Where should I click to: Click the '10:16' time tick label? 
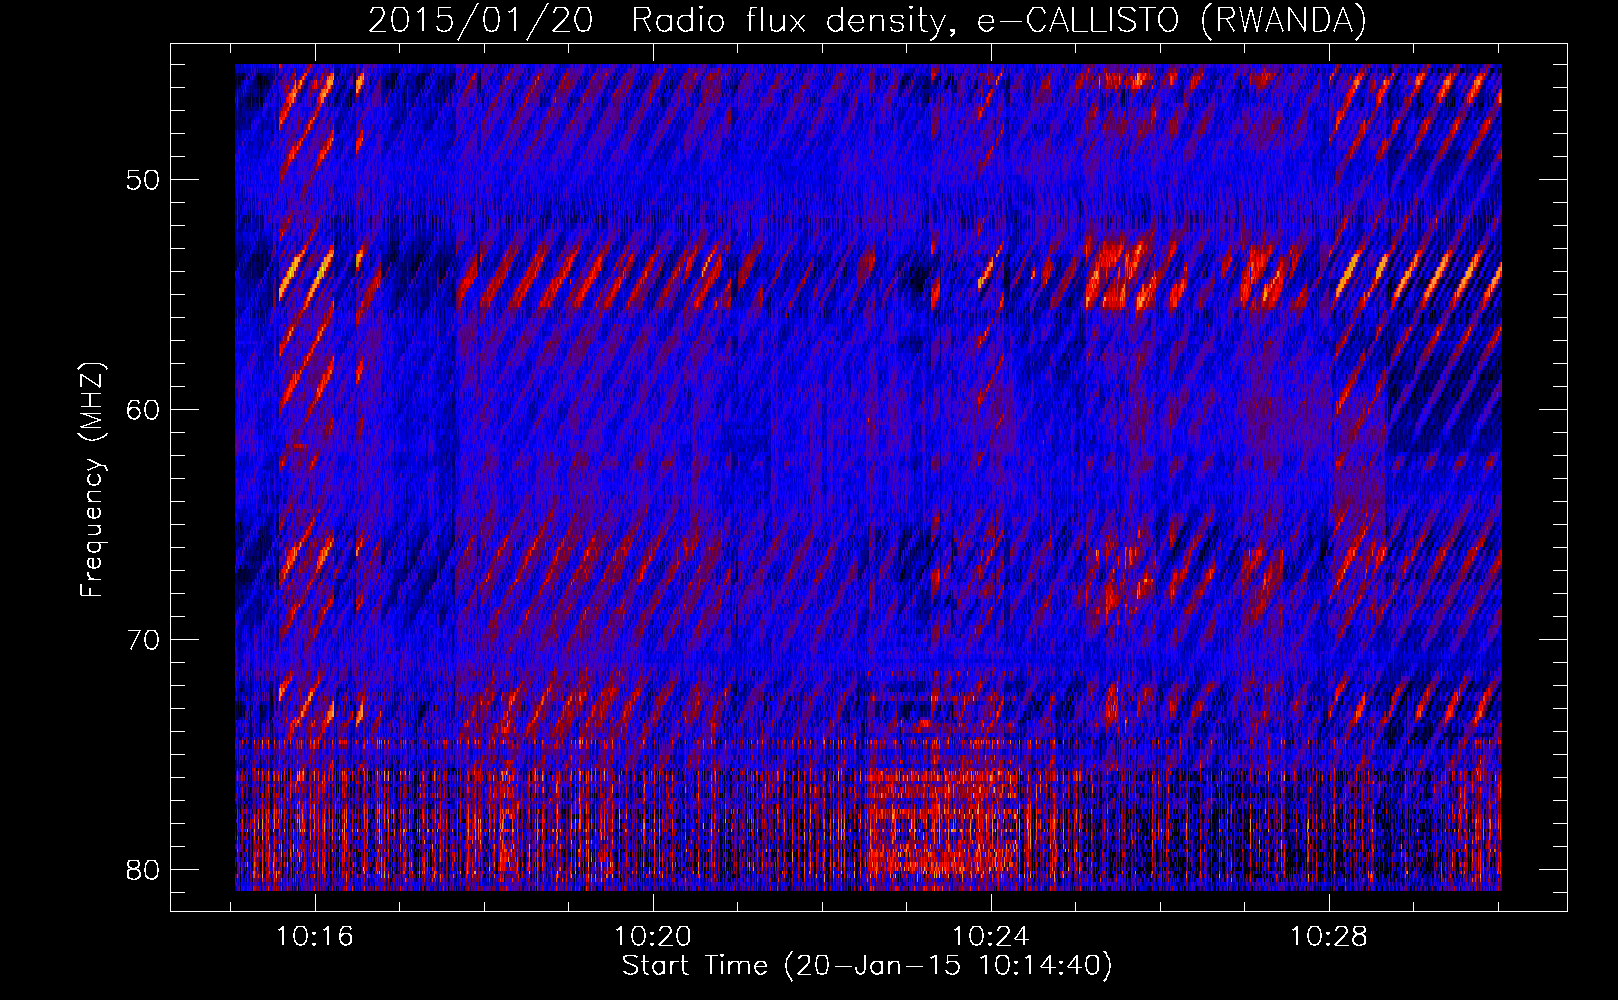click(x=315, y=937)
